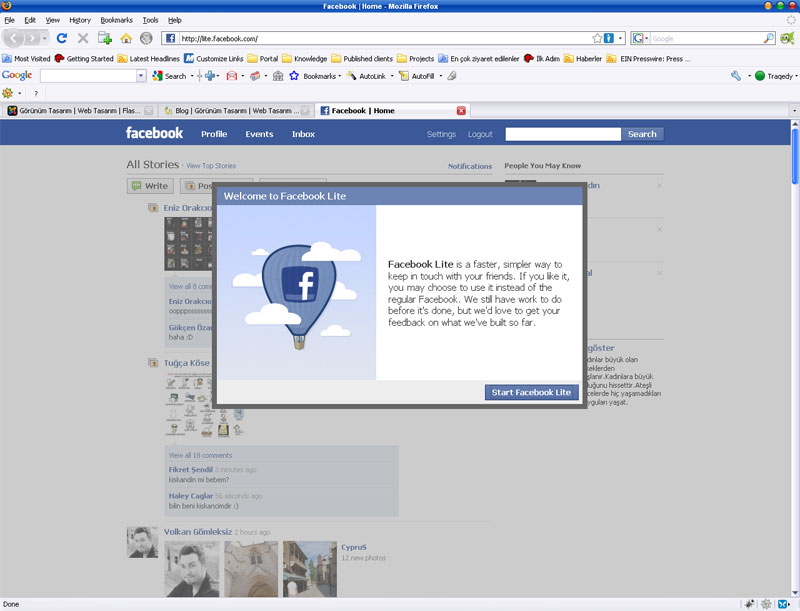Open the Knowledge bookmarks folder
The image size is (800, 611).
(305, 59)
